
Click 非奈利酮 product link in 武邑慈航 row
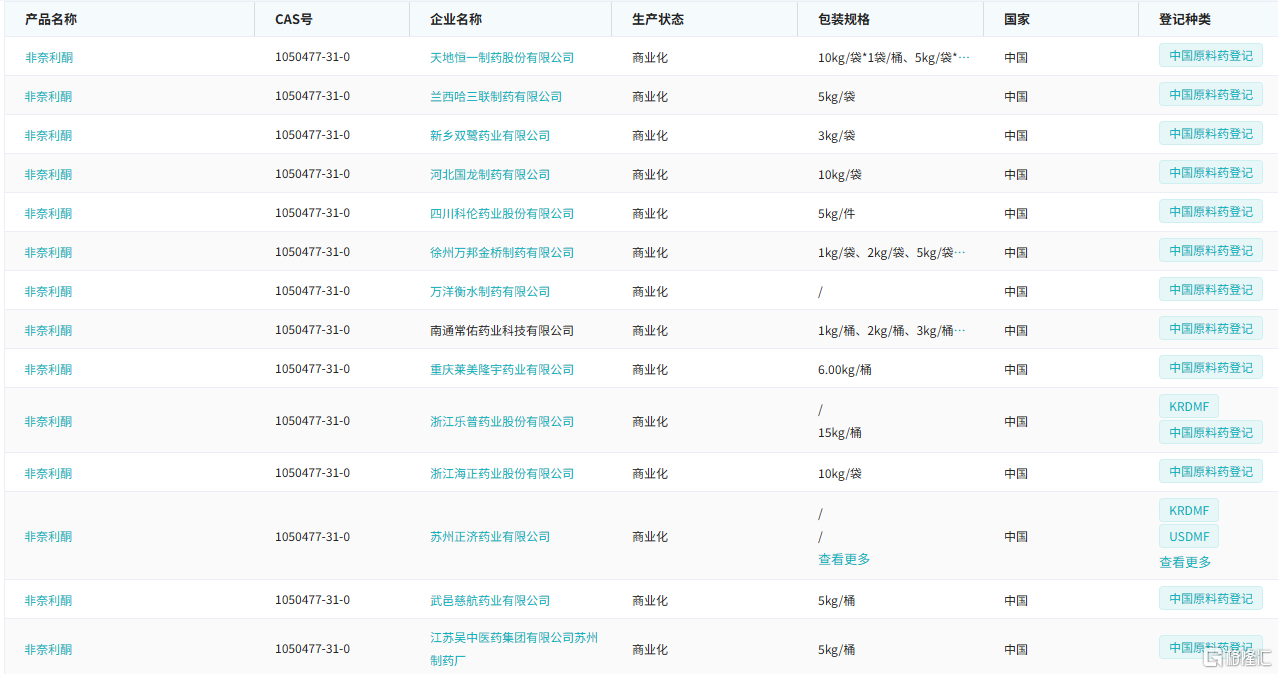pos(49,600)
